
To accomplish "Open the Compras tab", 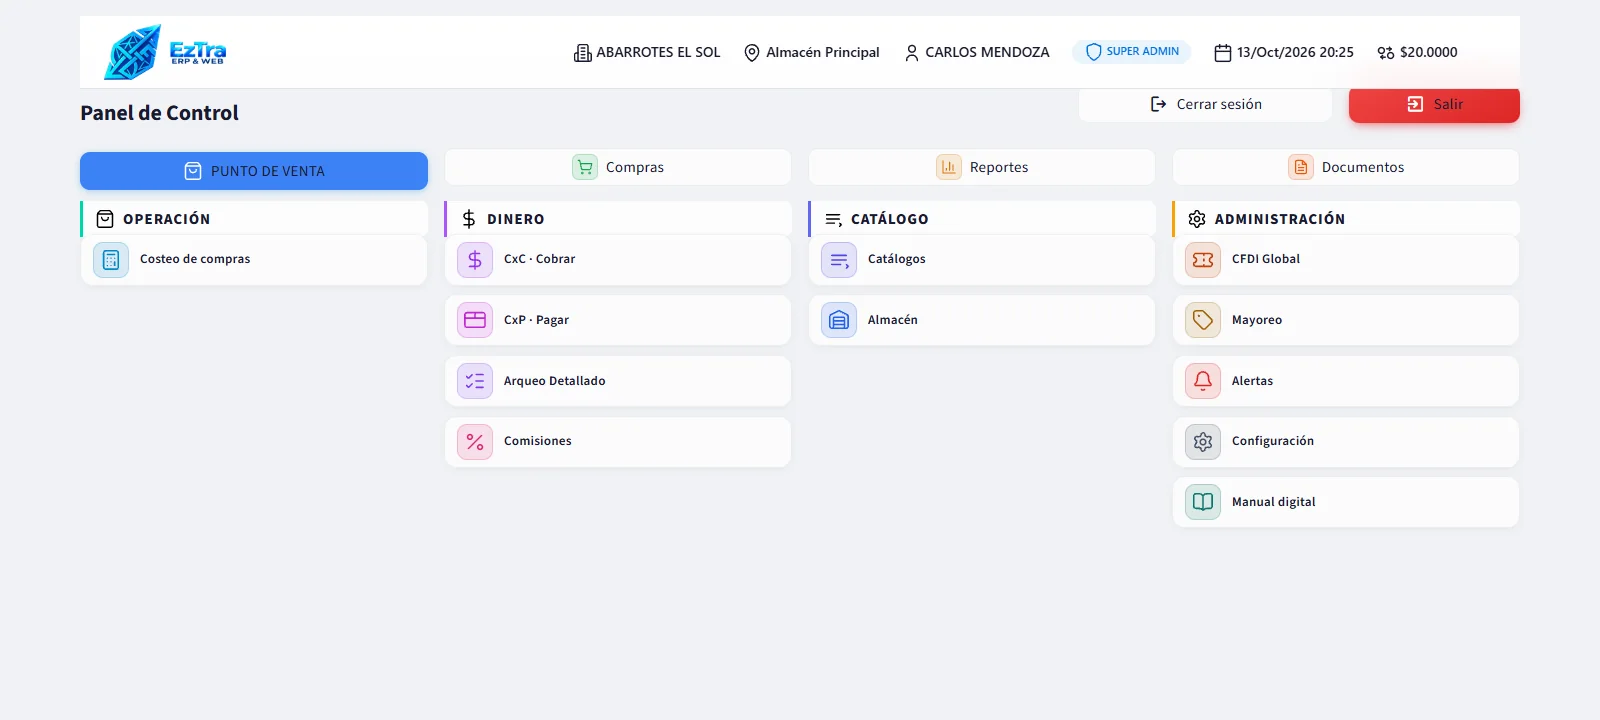I will [618, 167].
